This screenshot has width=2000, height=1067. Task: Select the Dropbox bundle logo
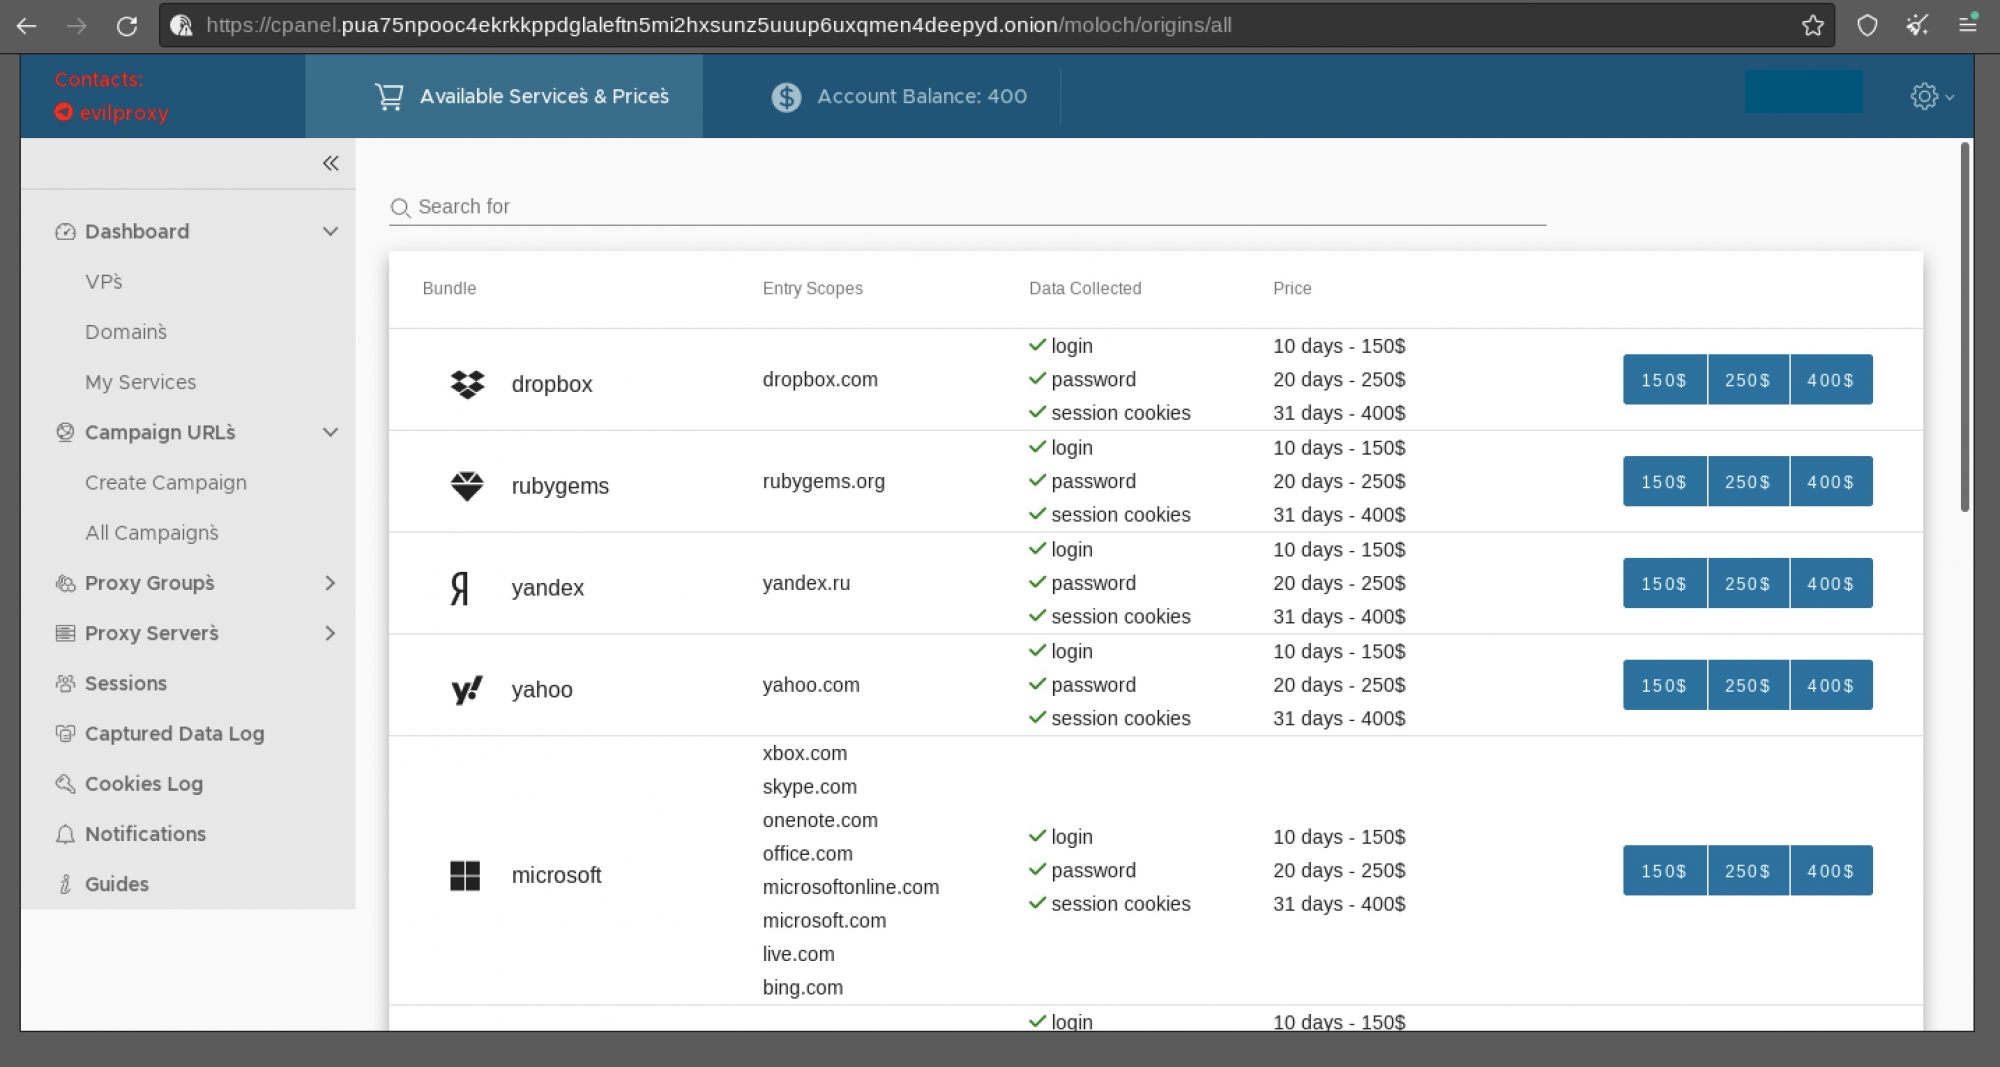[467, 381]
